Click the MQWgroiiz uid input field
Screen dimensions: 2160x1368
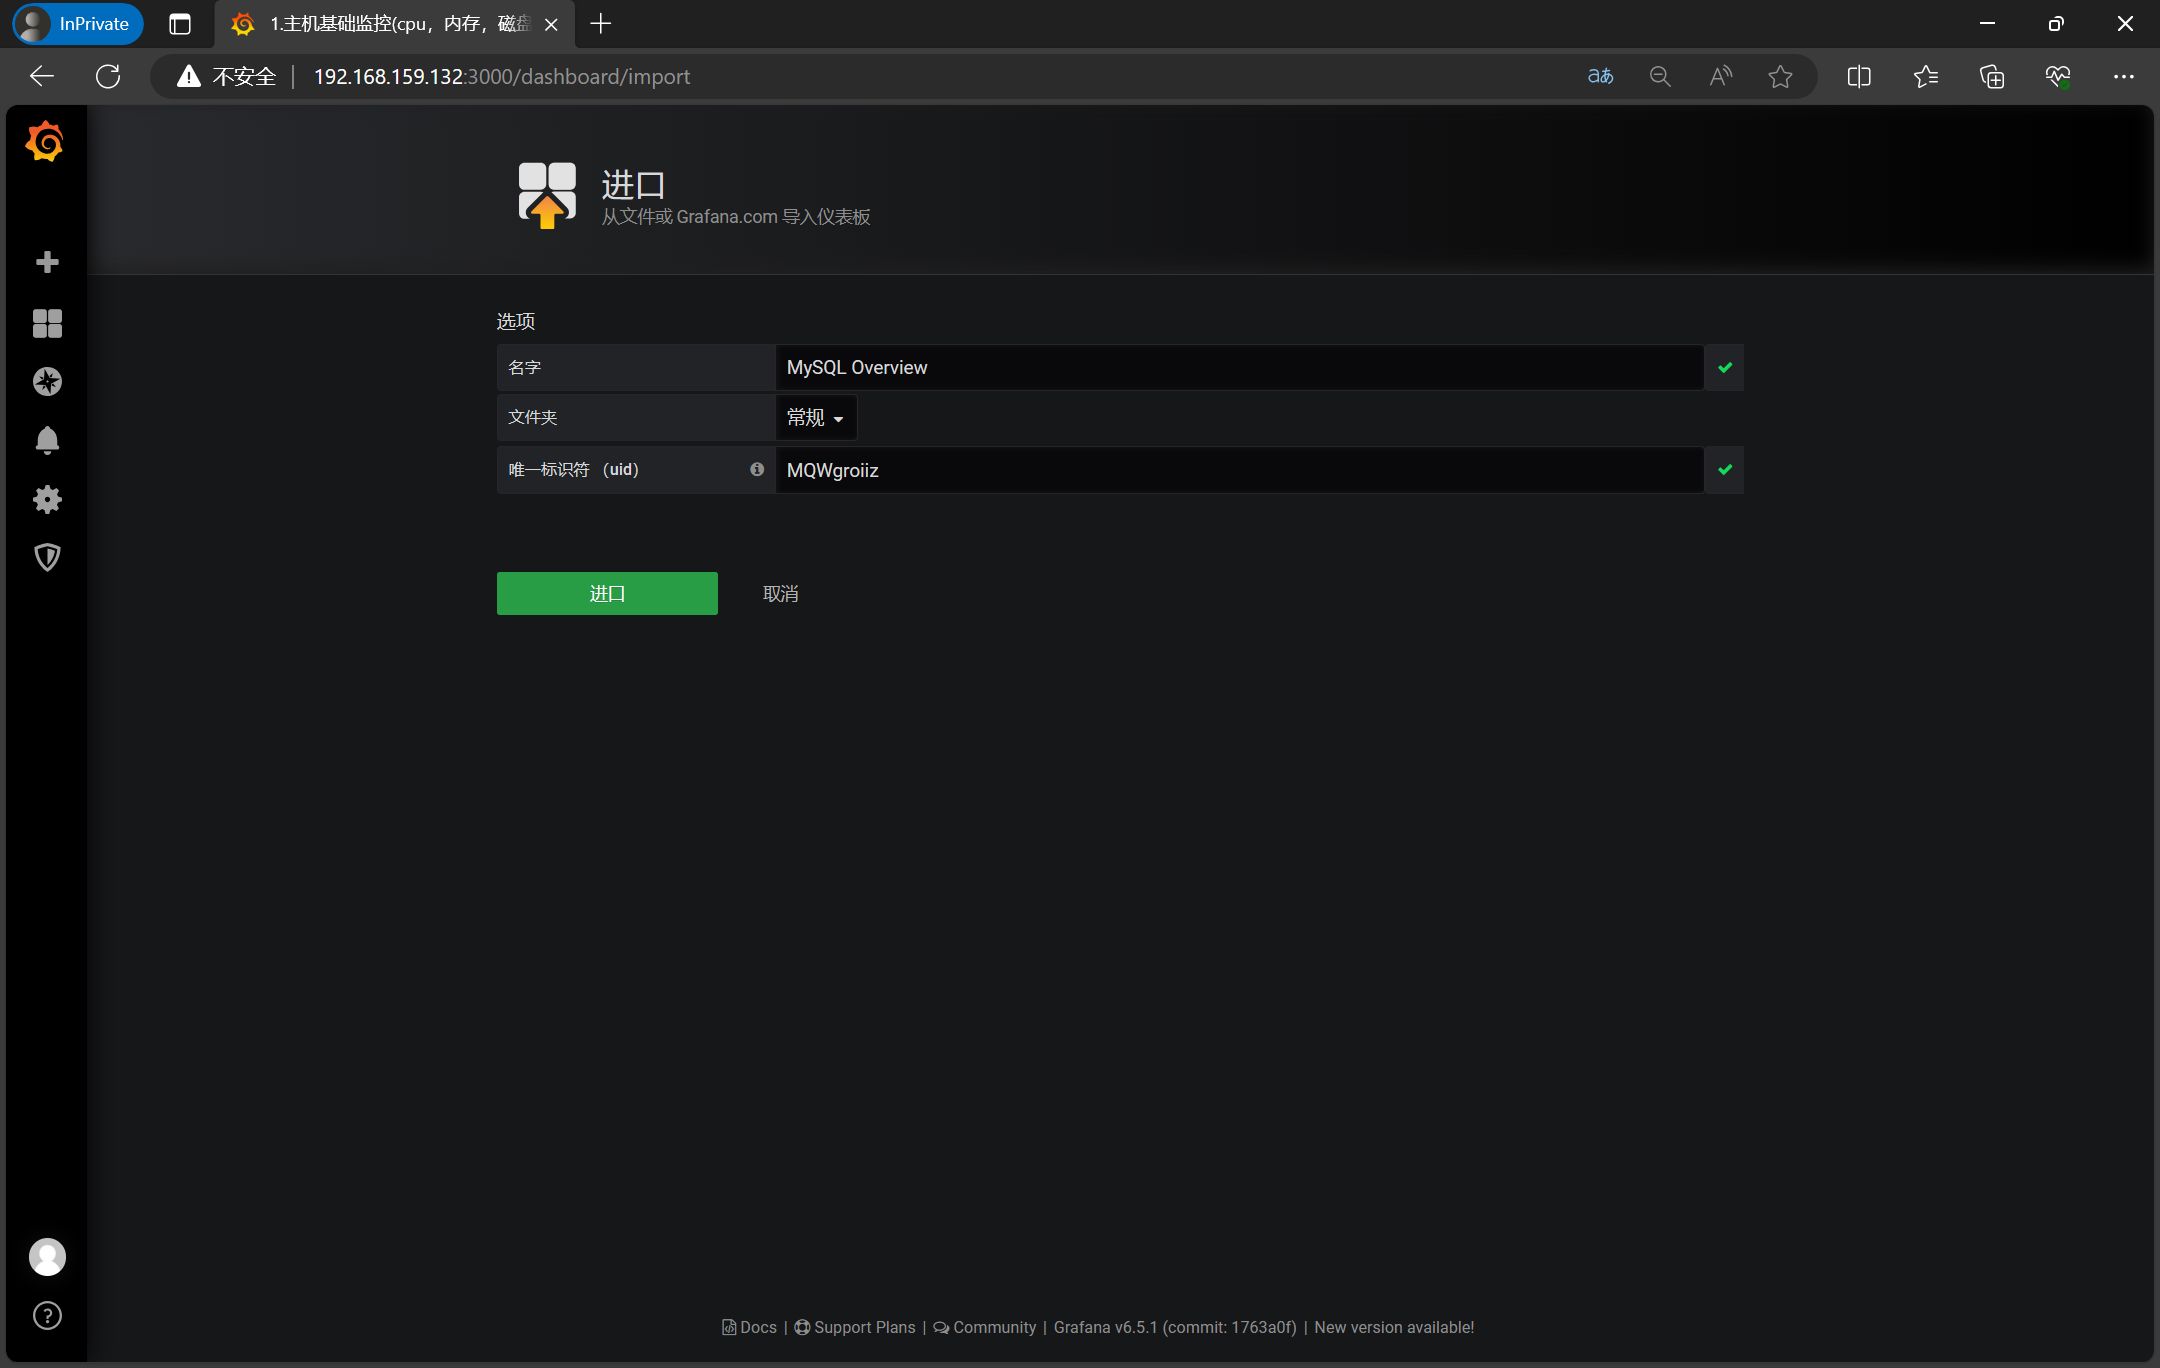(1238, 470)
